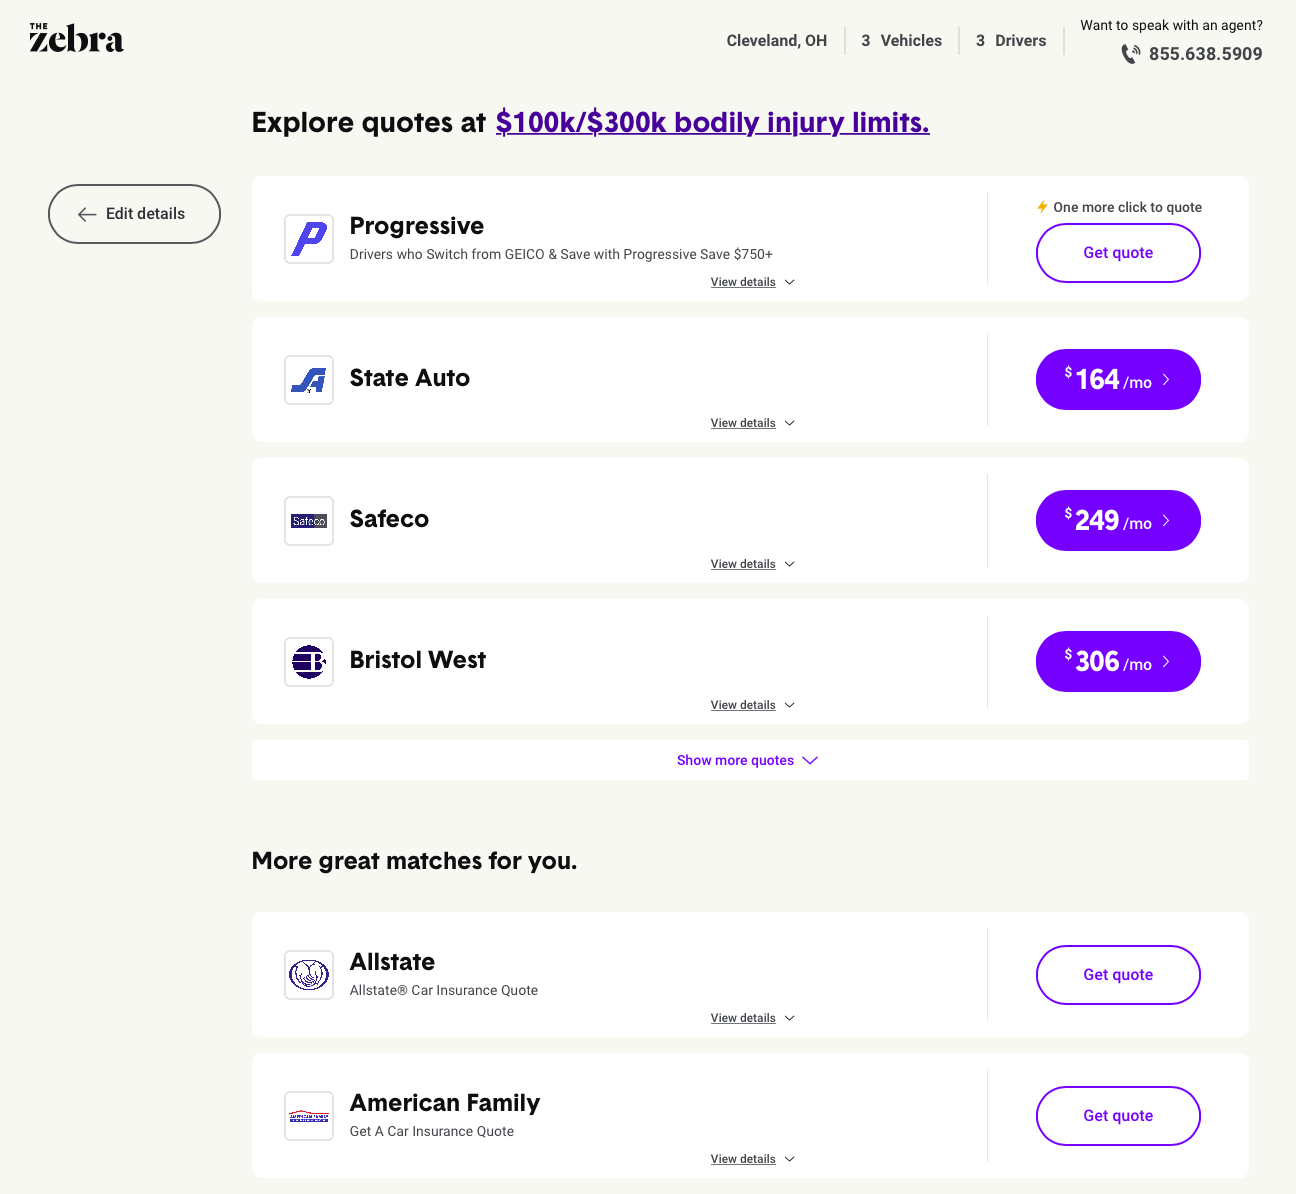1296x1194 pixels.
Task: Expand View details under Bristol West
Action: (753, 705)
